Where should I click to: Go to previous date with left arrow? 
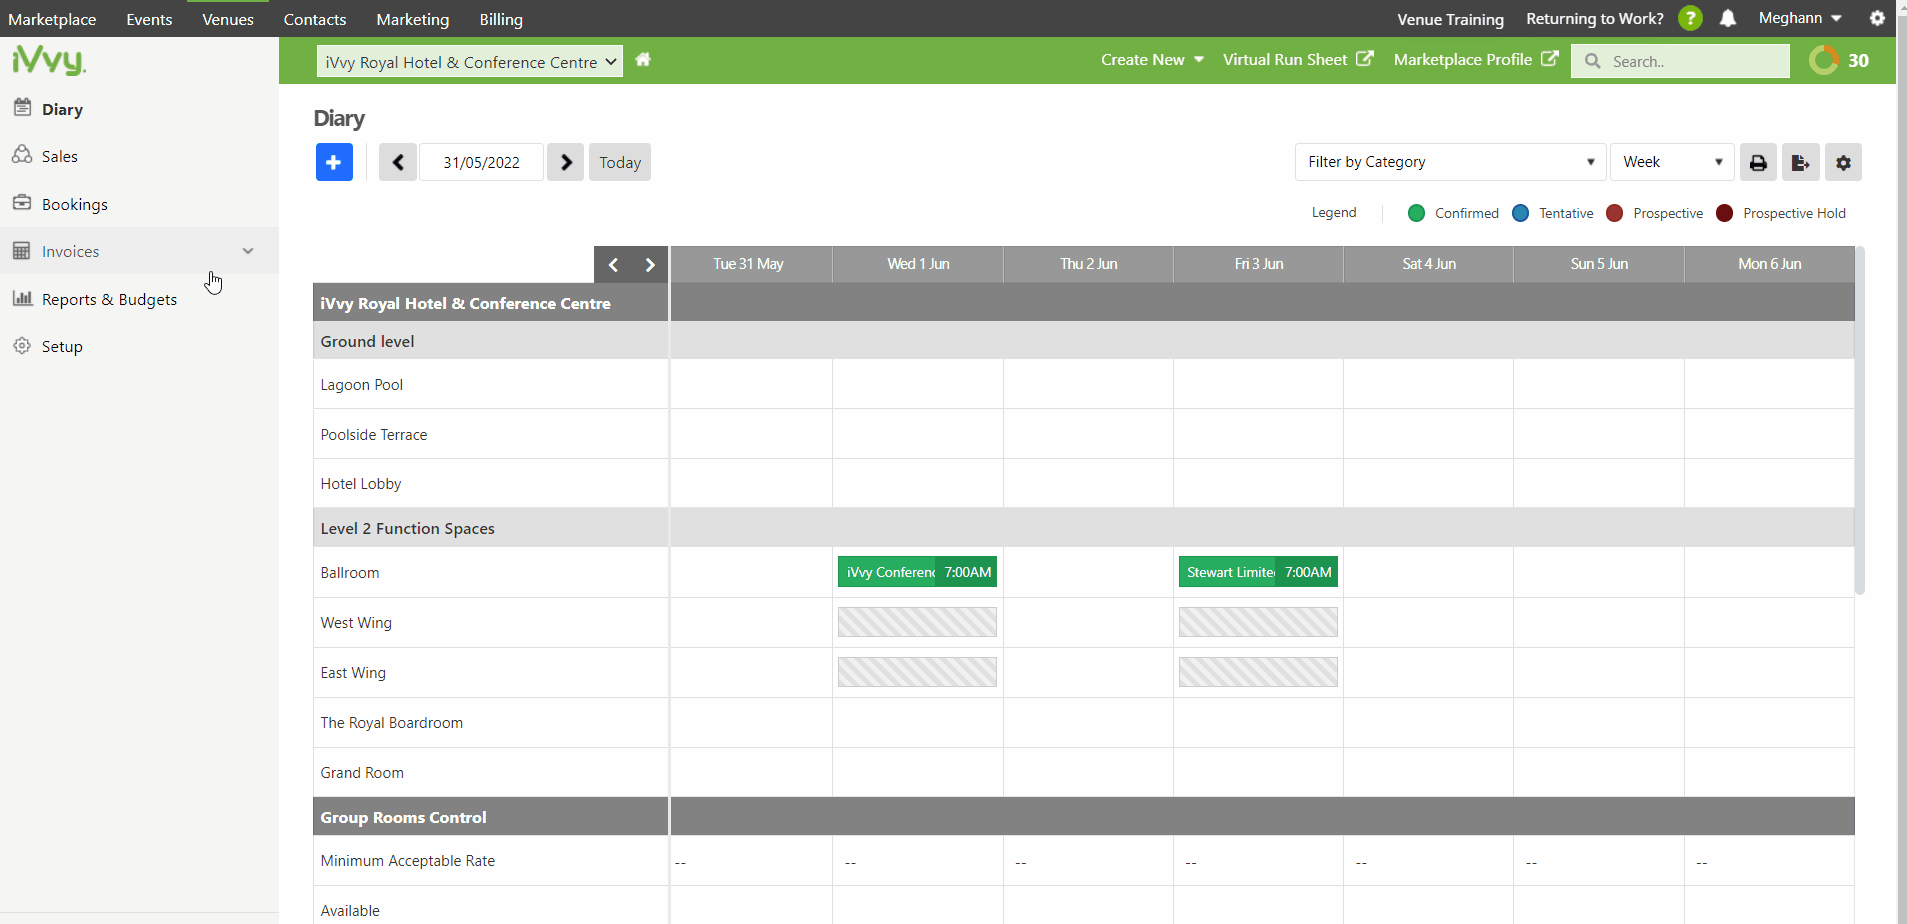click(398, 162)
